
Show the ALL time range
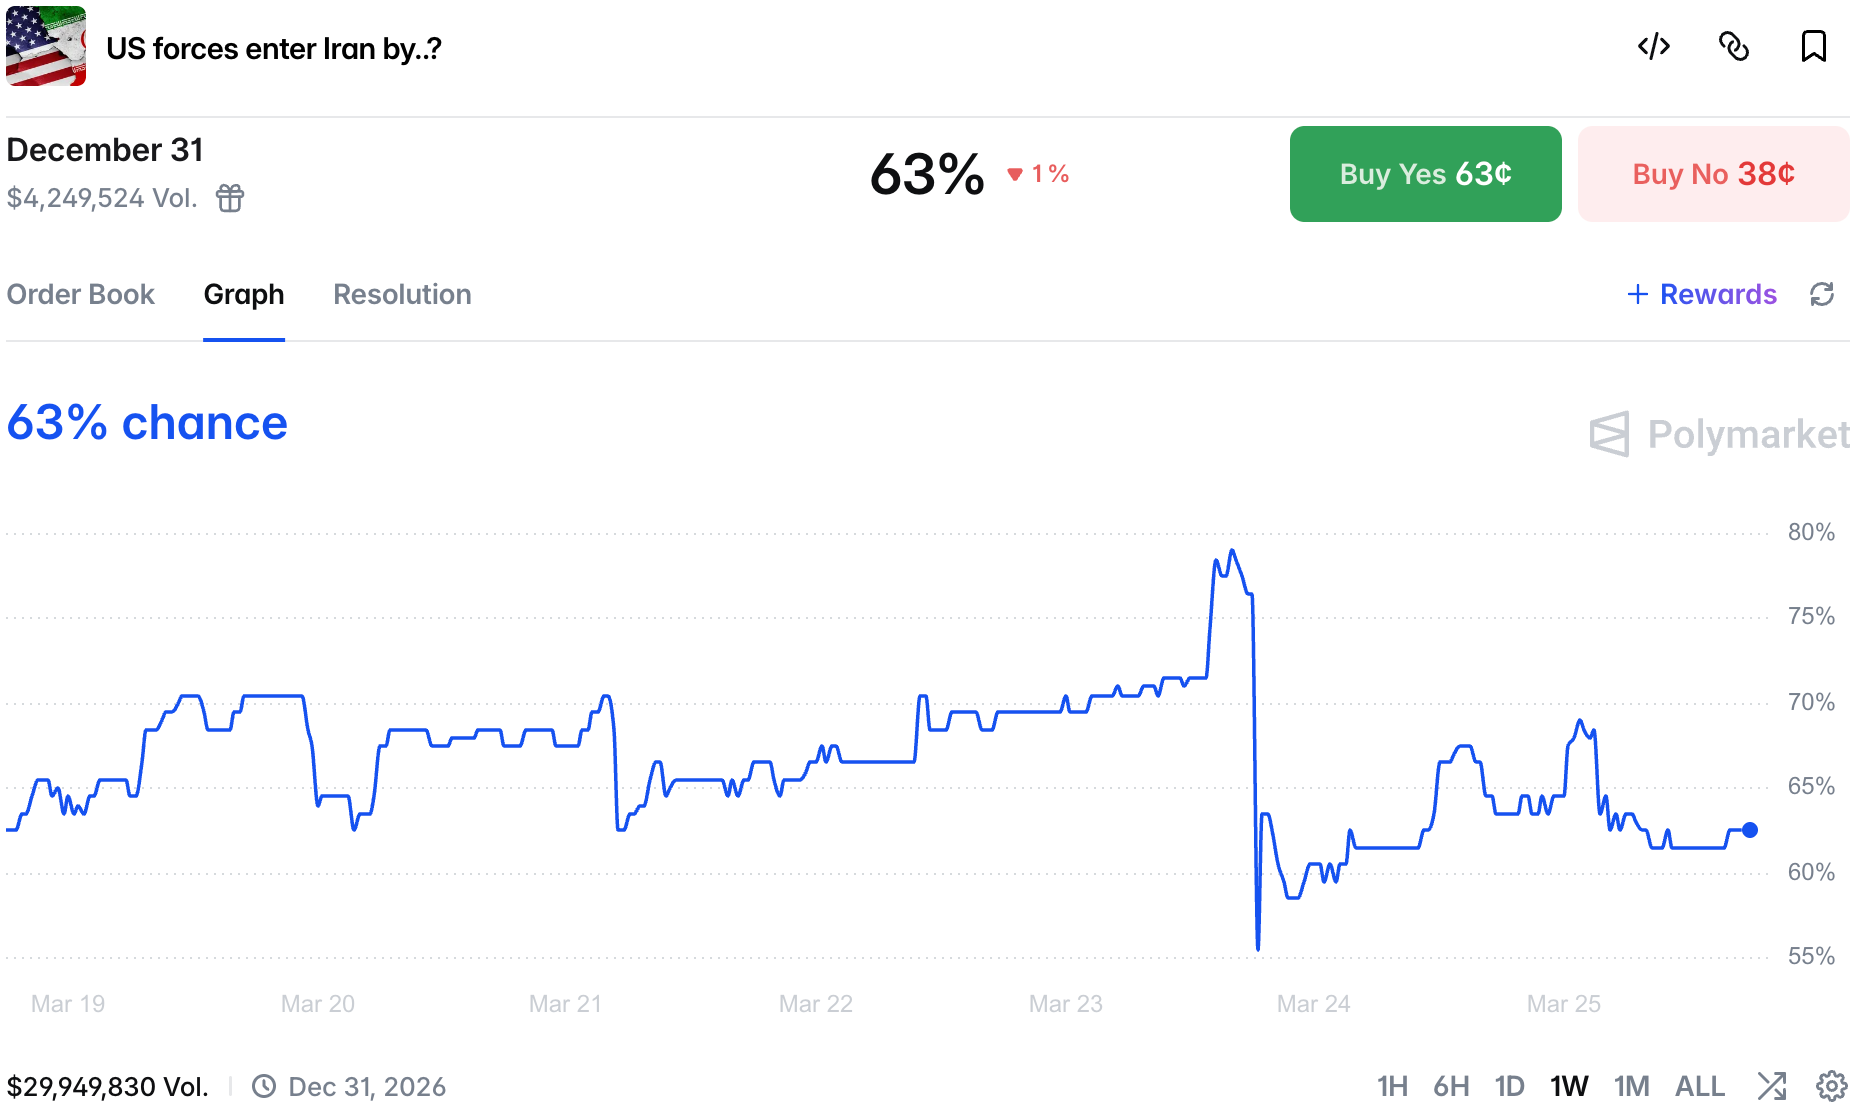[x=1699, y=1086]
